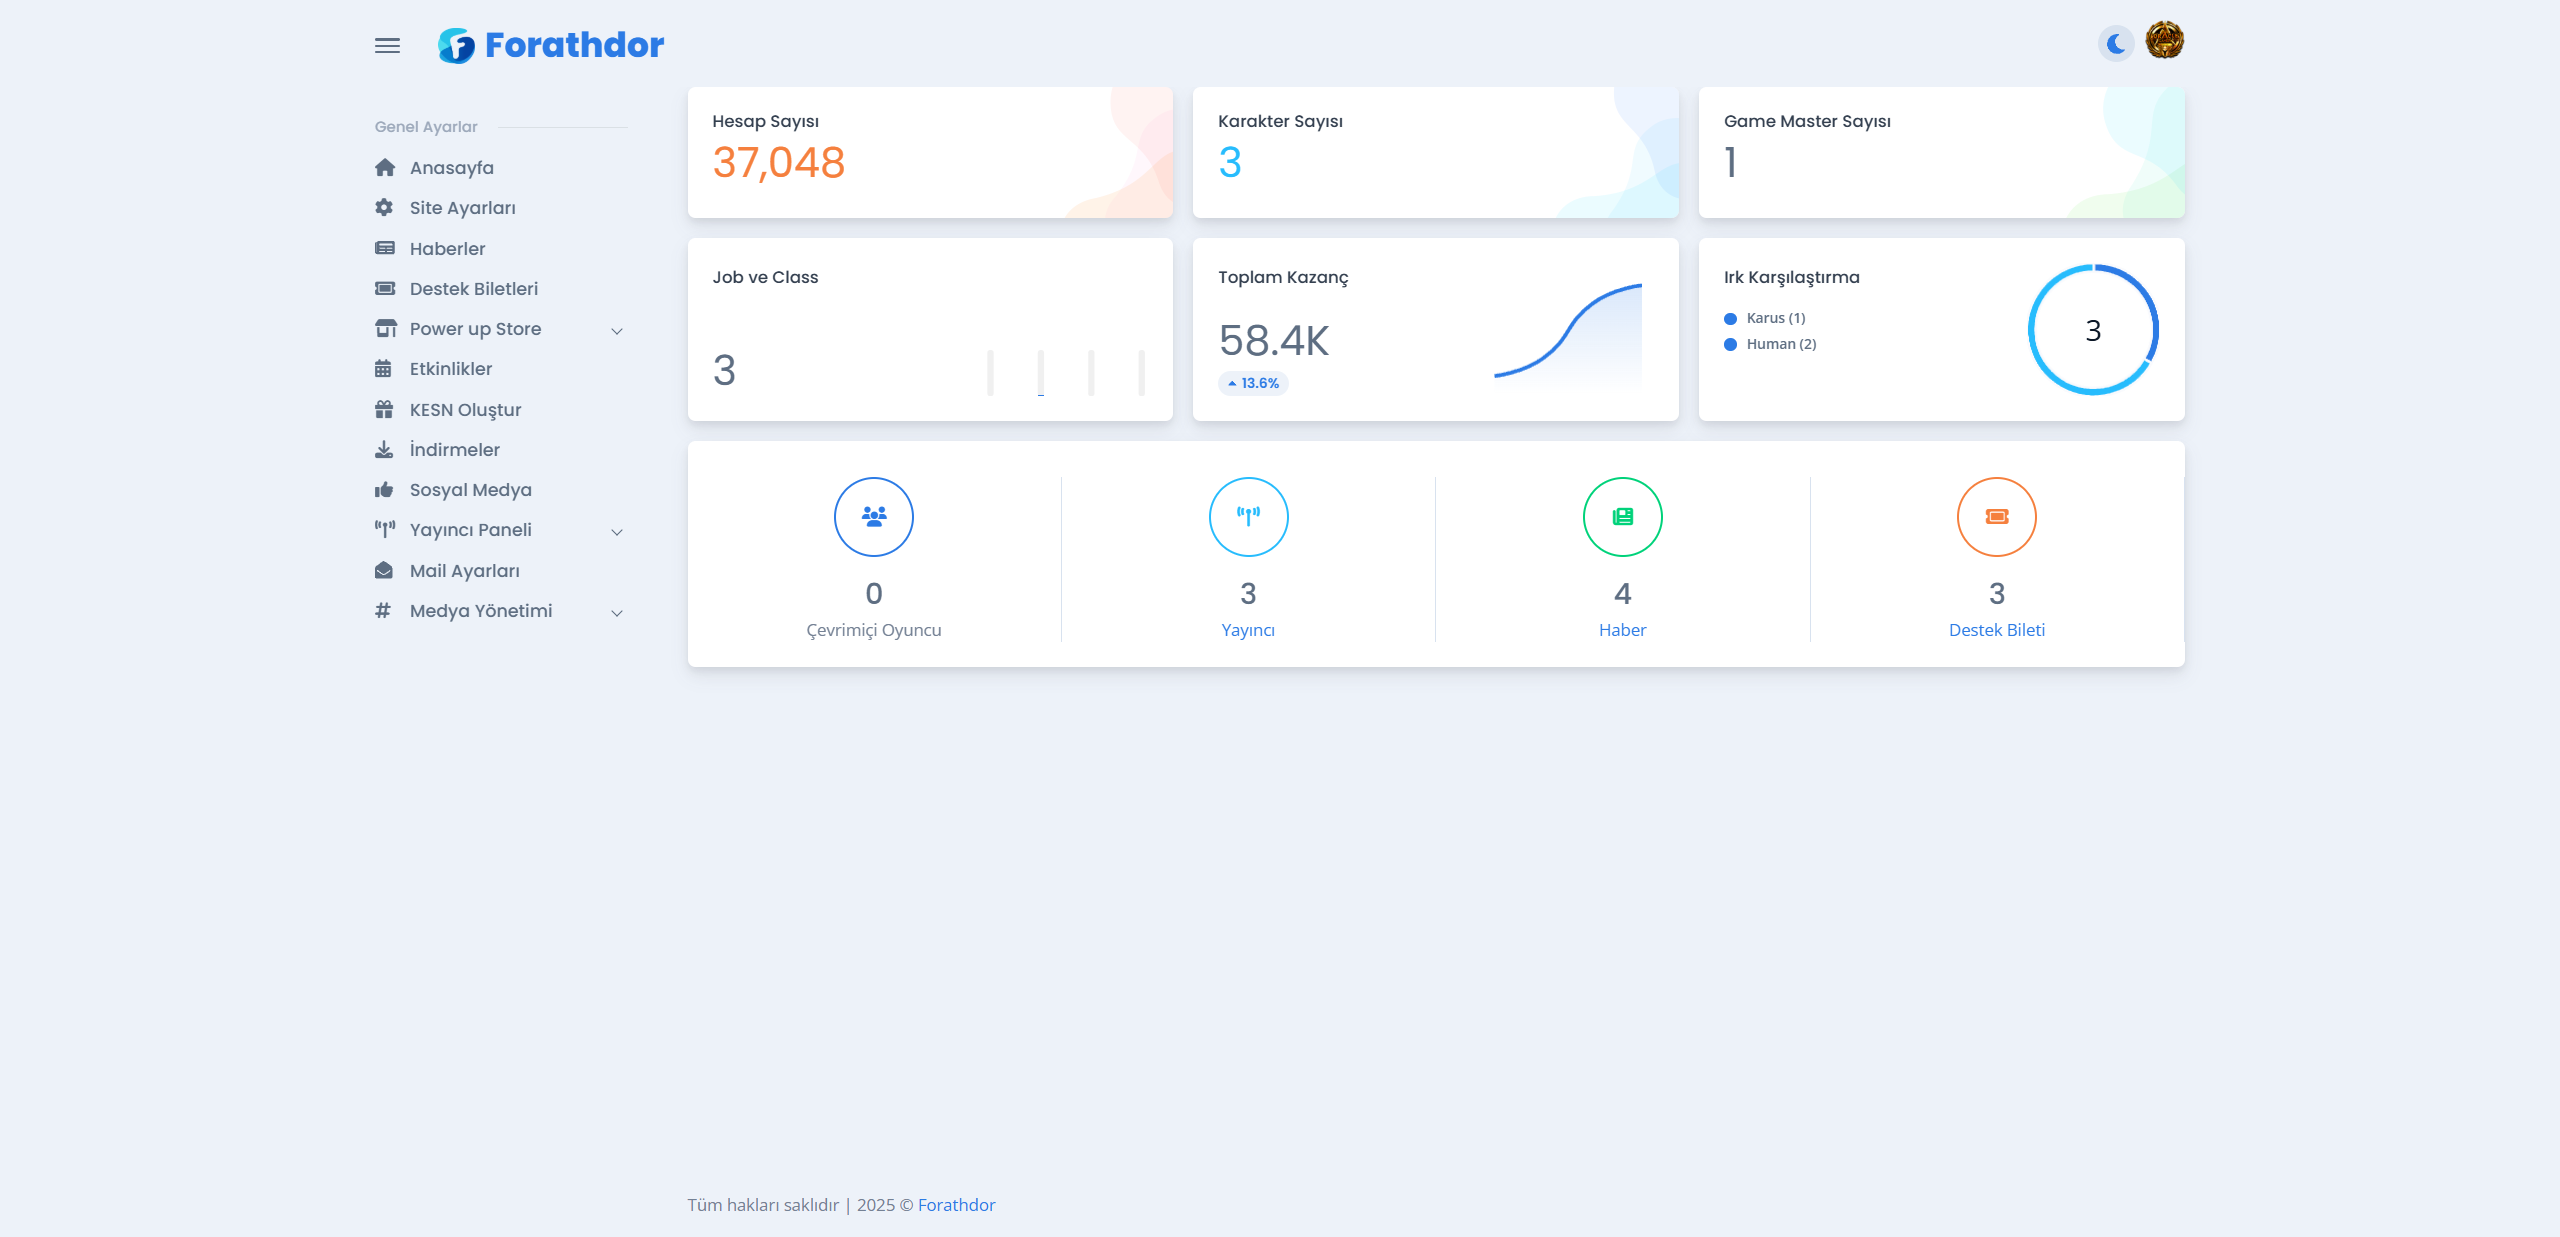
Task: Click the Sosyal Medya thumbs-up icon
Action: (384, 490)
